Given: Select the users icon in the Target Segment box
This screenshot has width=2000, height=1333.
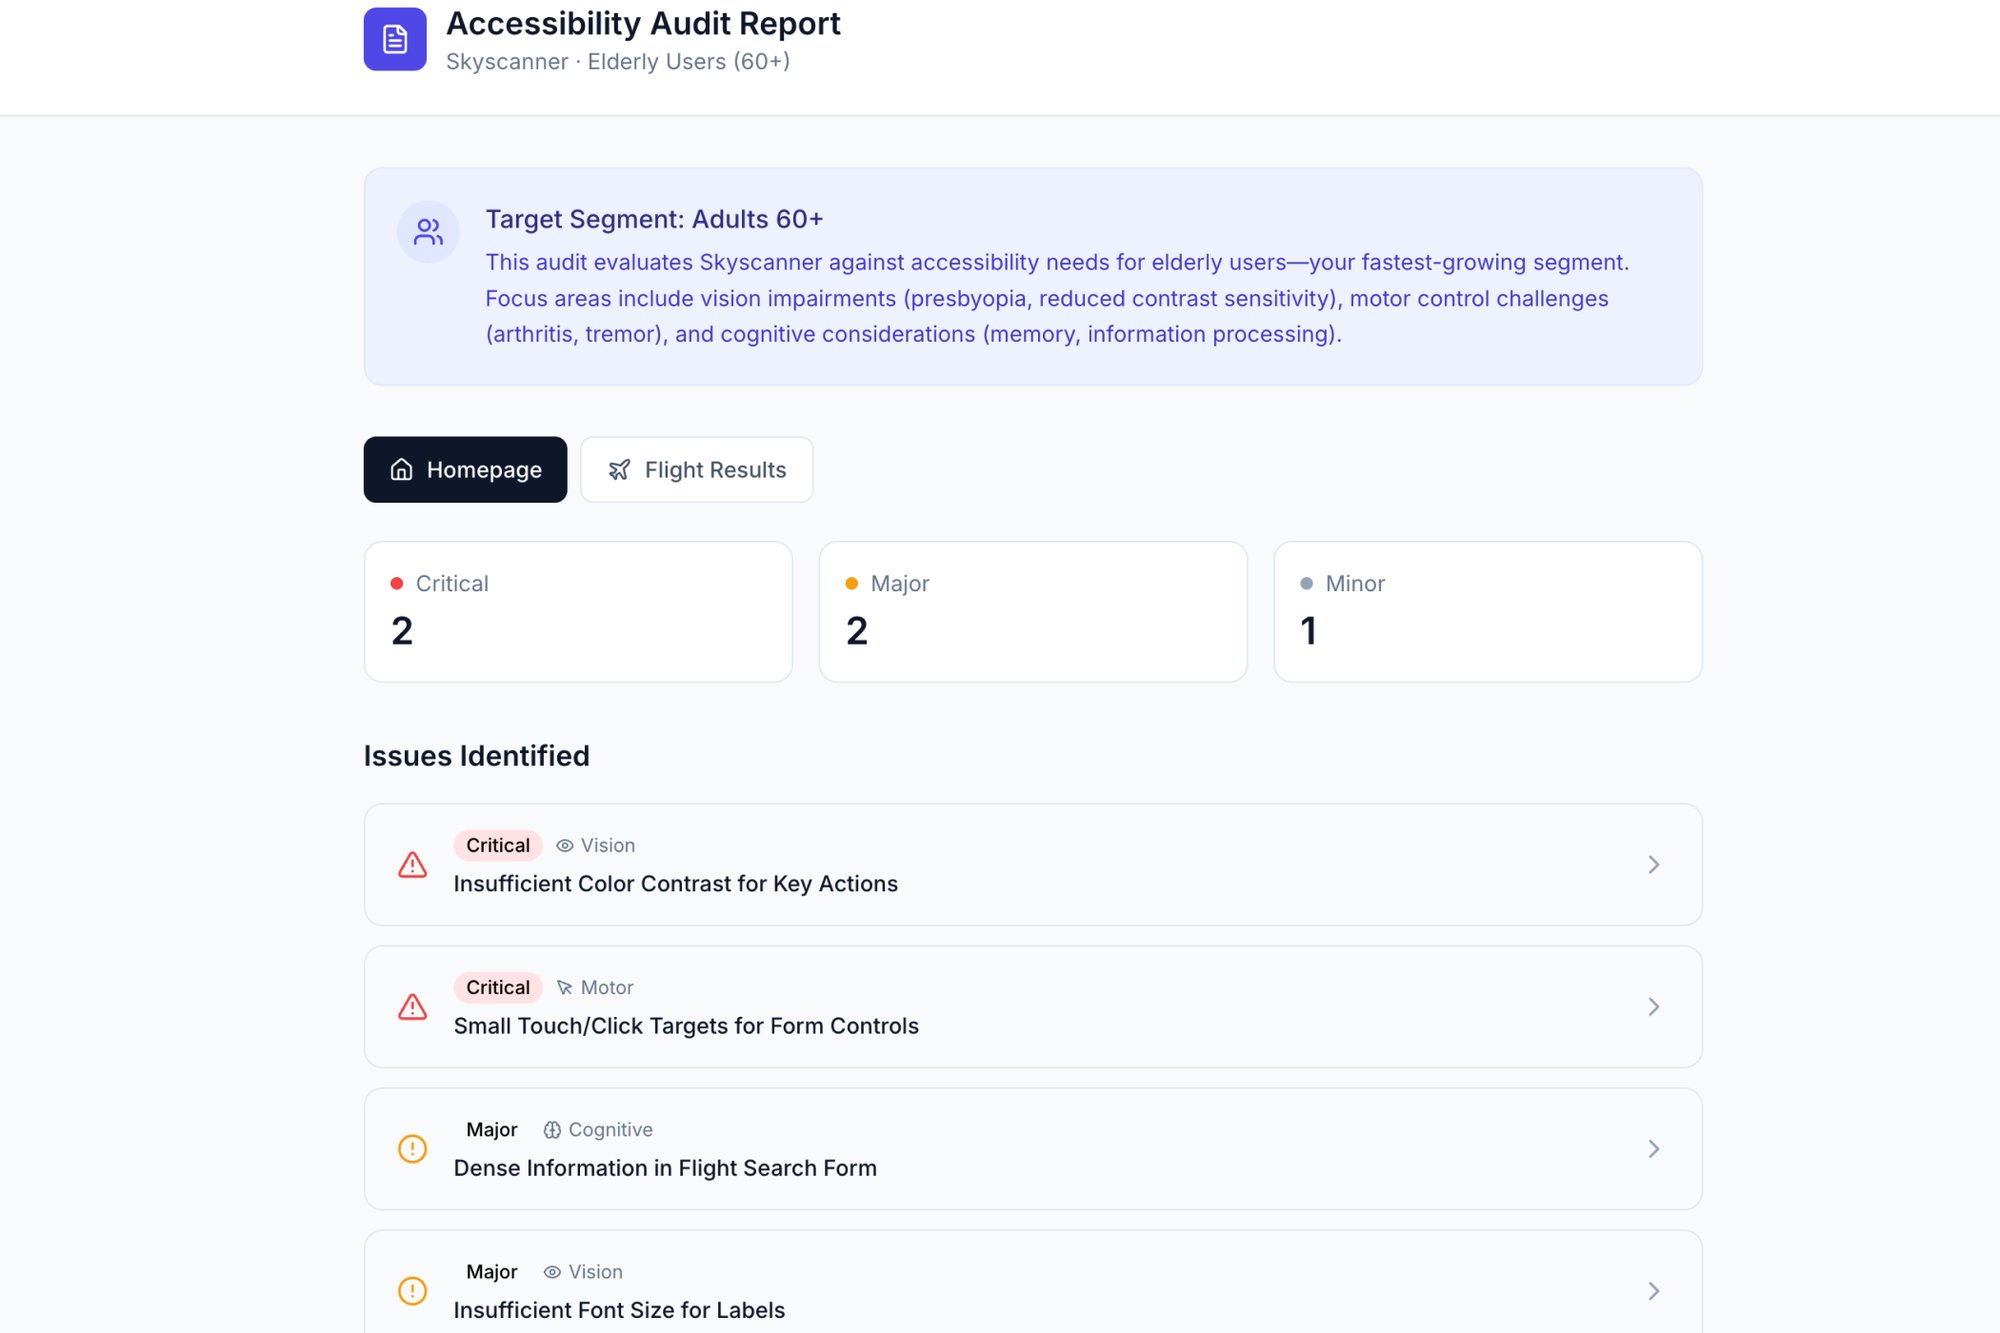Looking at the screenshot, I should (x=428, y=231).
